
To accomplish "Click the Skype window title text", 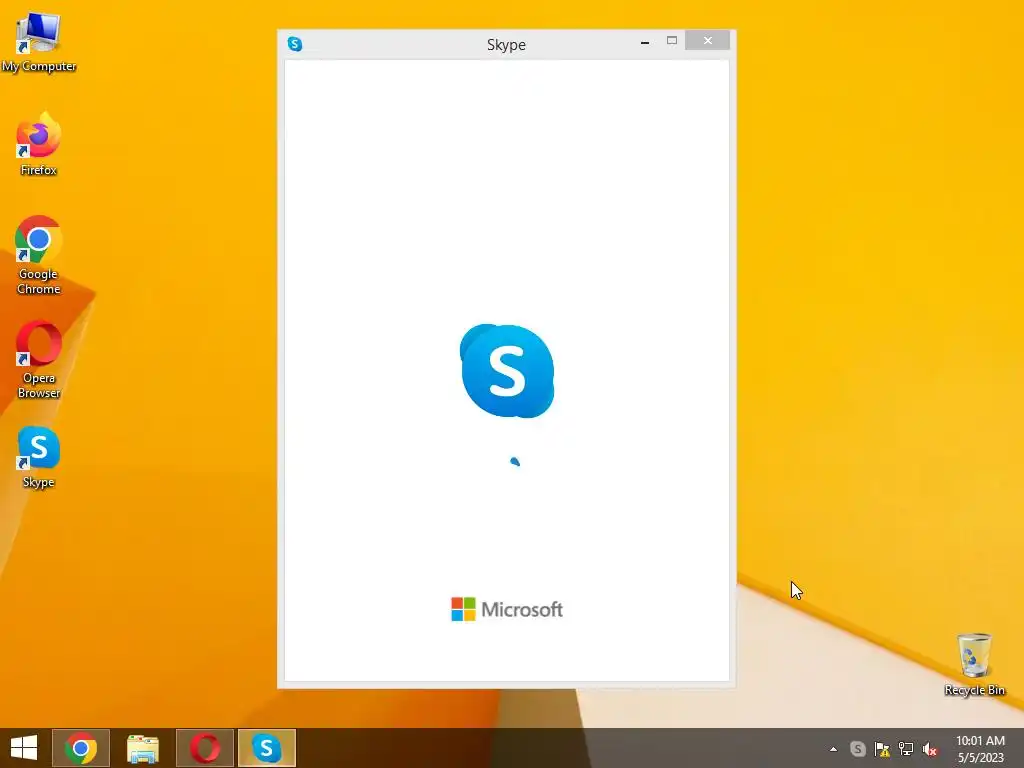I will 506,44.
